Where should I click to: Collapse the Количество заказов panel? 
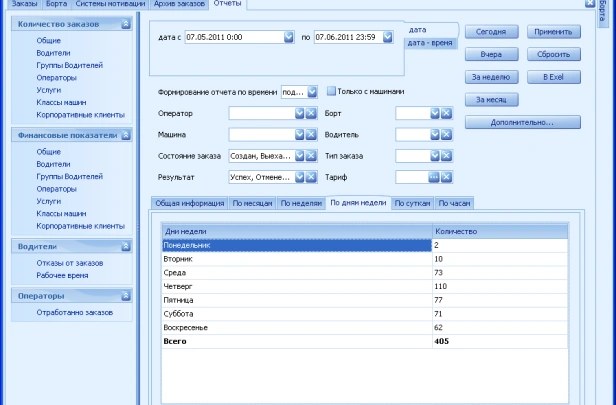pyautogui.click(x=125, y=22)
